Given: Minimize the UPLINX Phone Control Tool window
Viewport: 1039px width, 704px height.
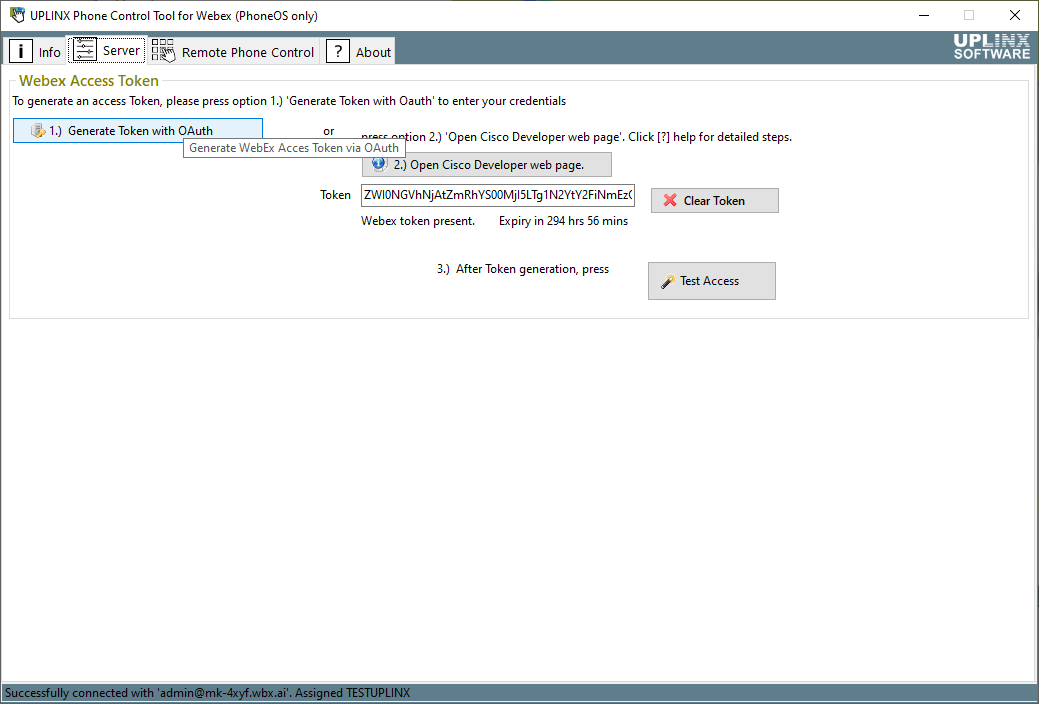Looking at the screenshot, I should (x=922, y=15).
